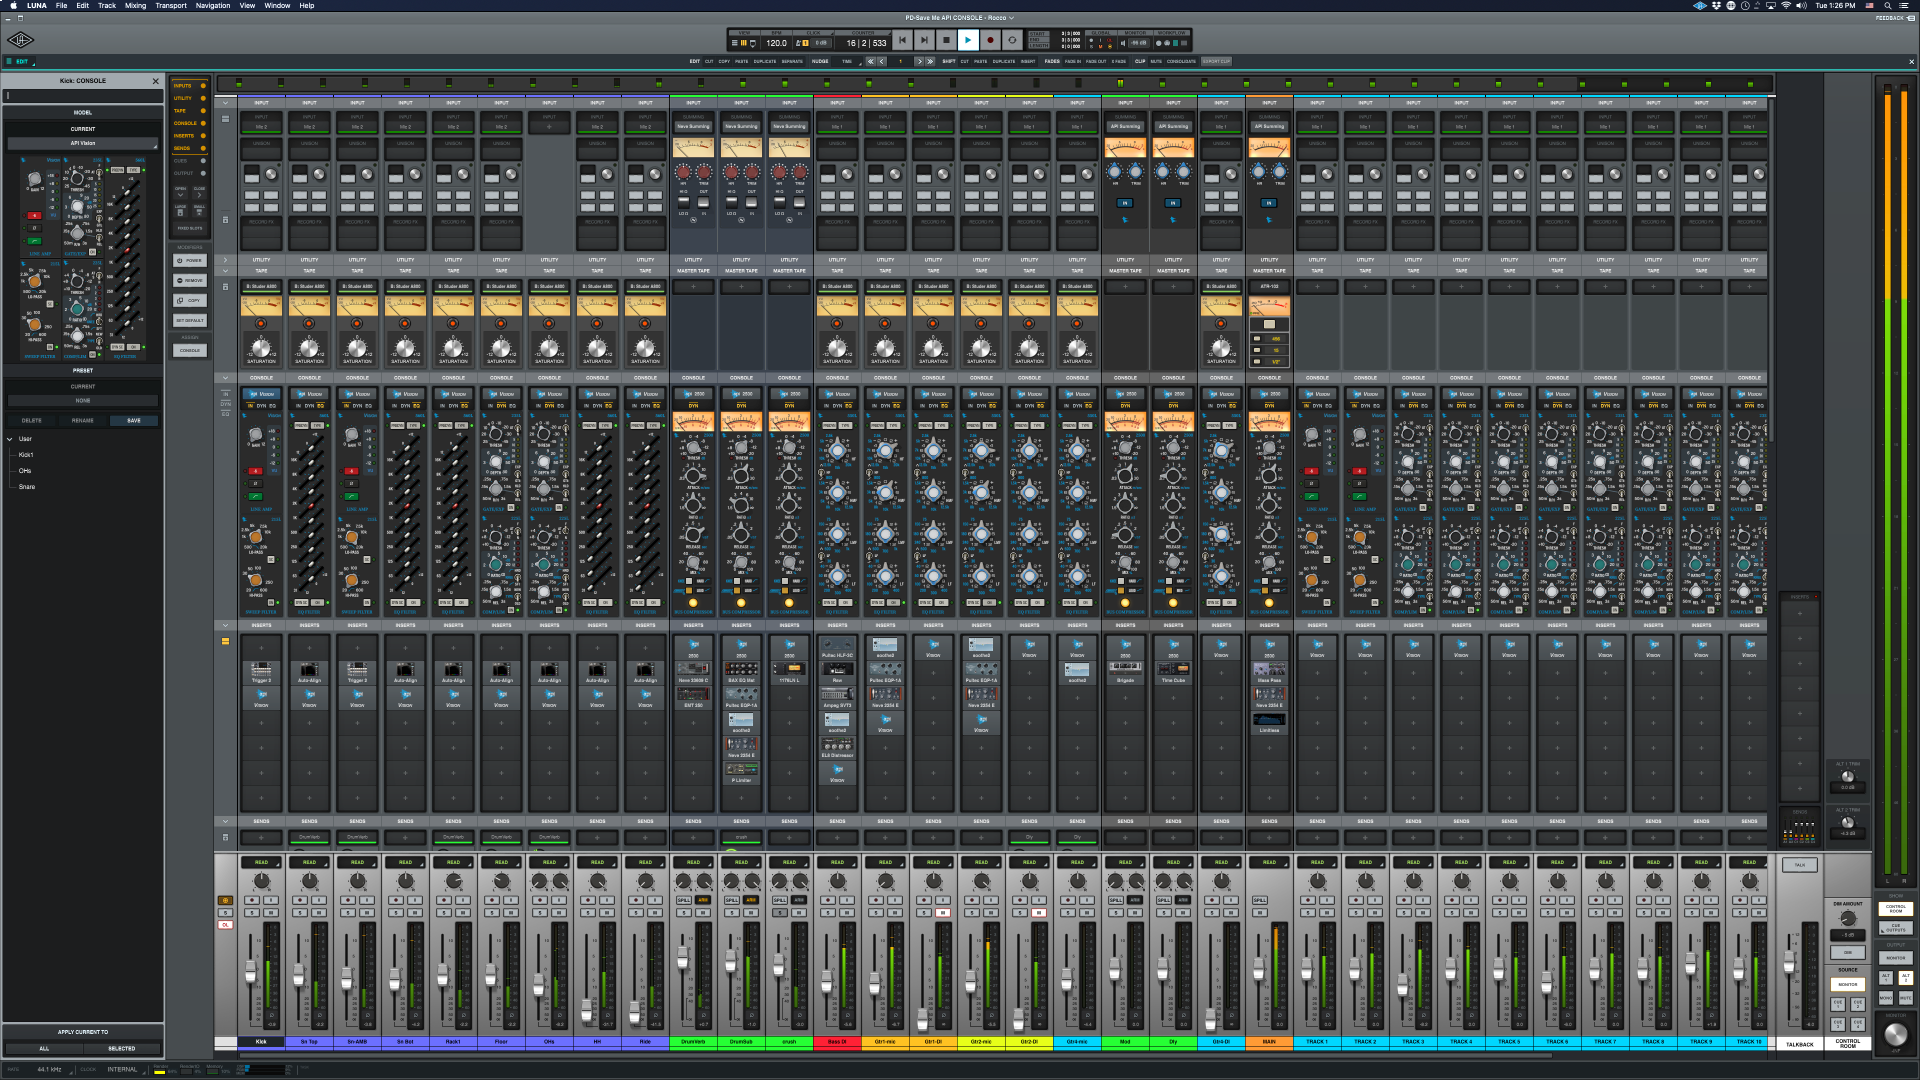
Task: Toggle MUTE in the output section
Action: [x=1907, y=997]
